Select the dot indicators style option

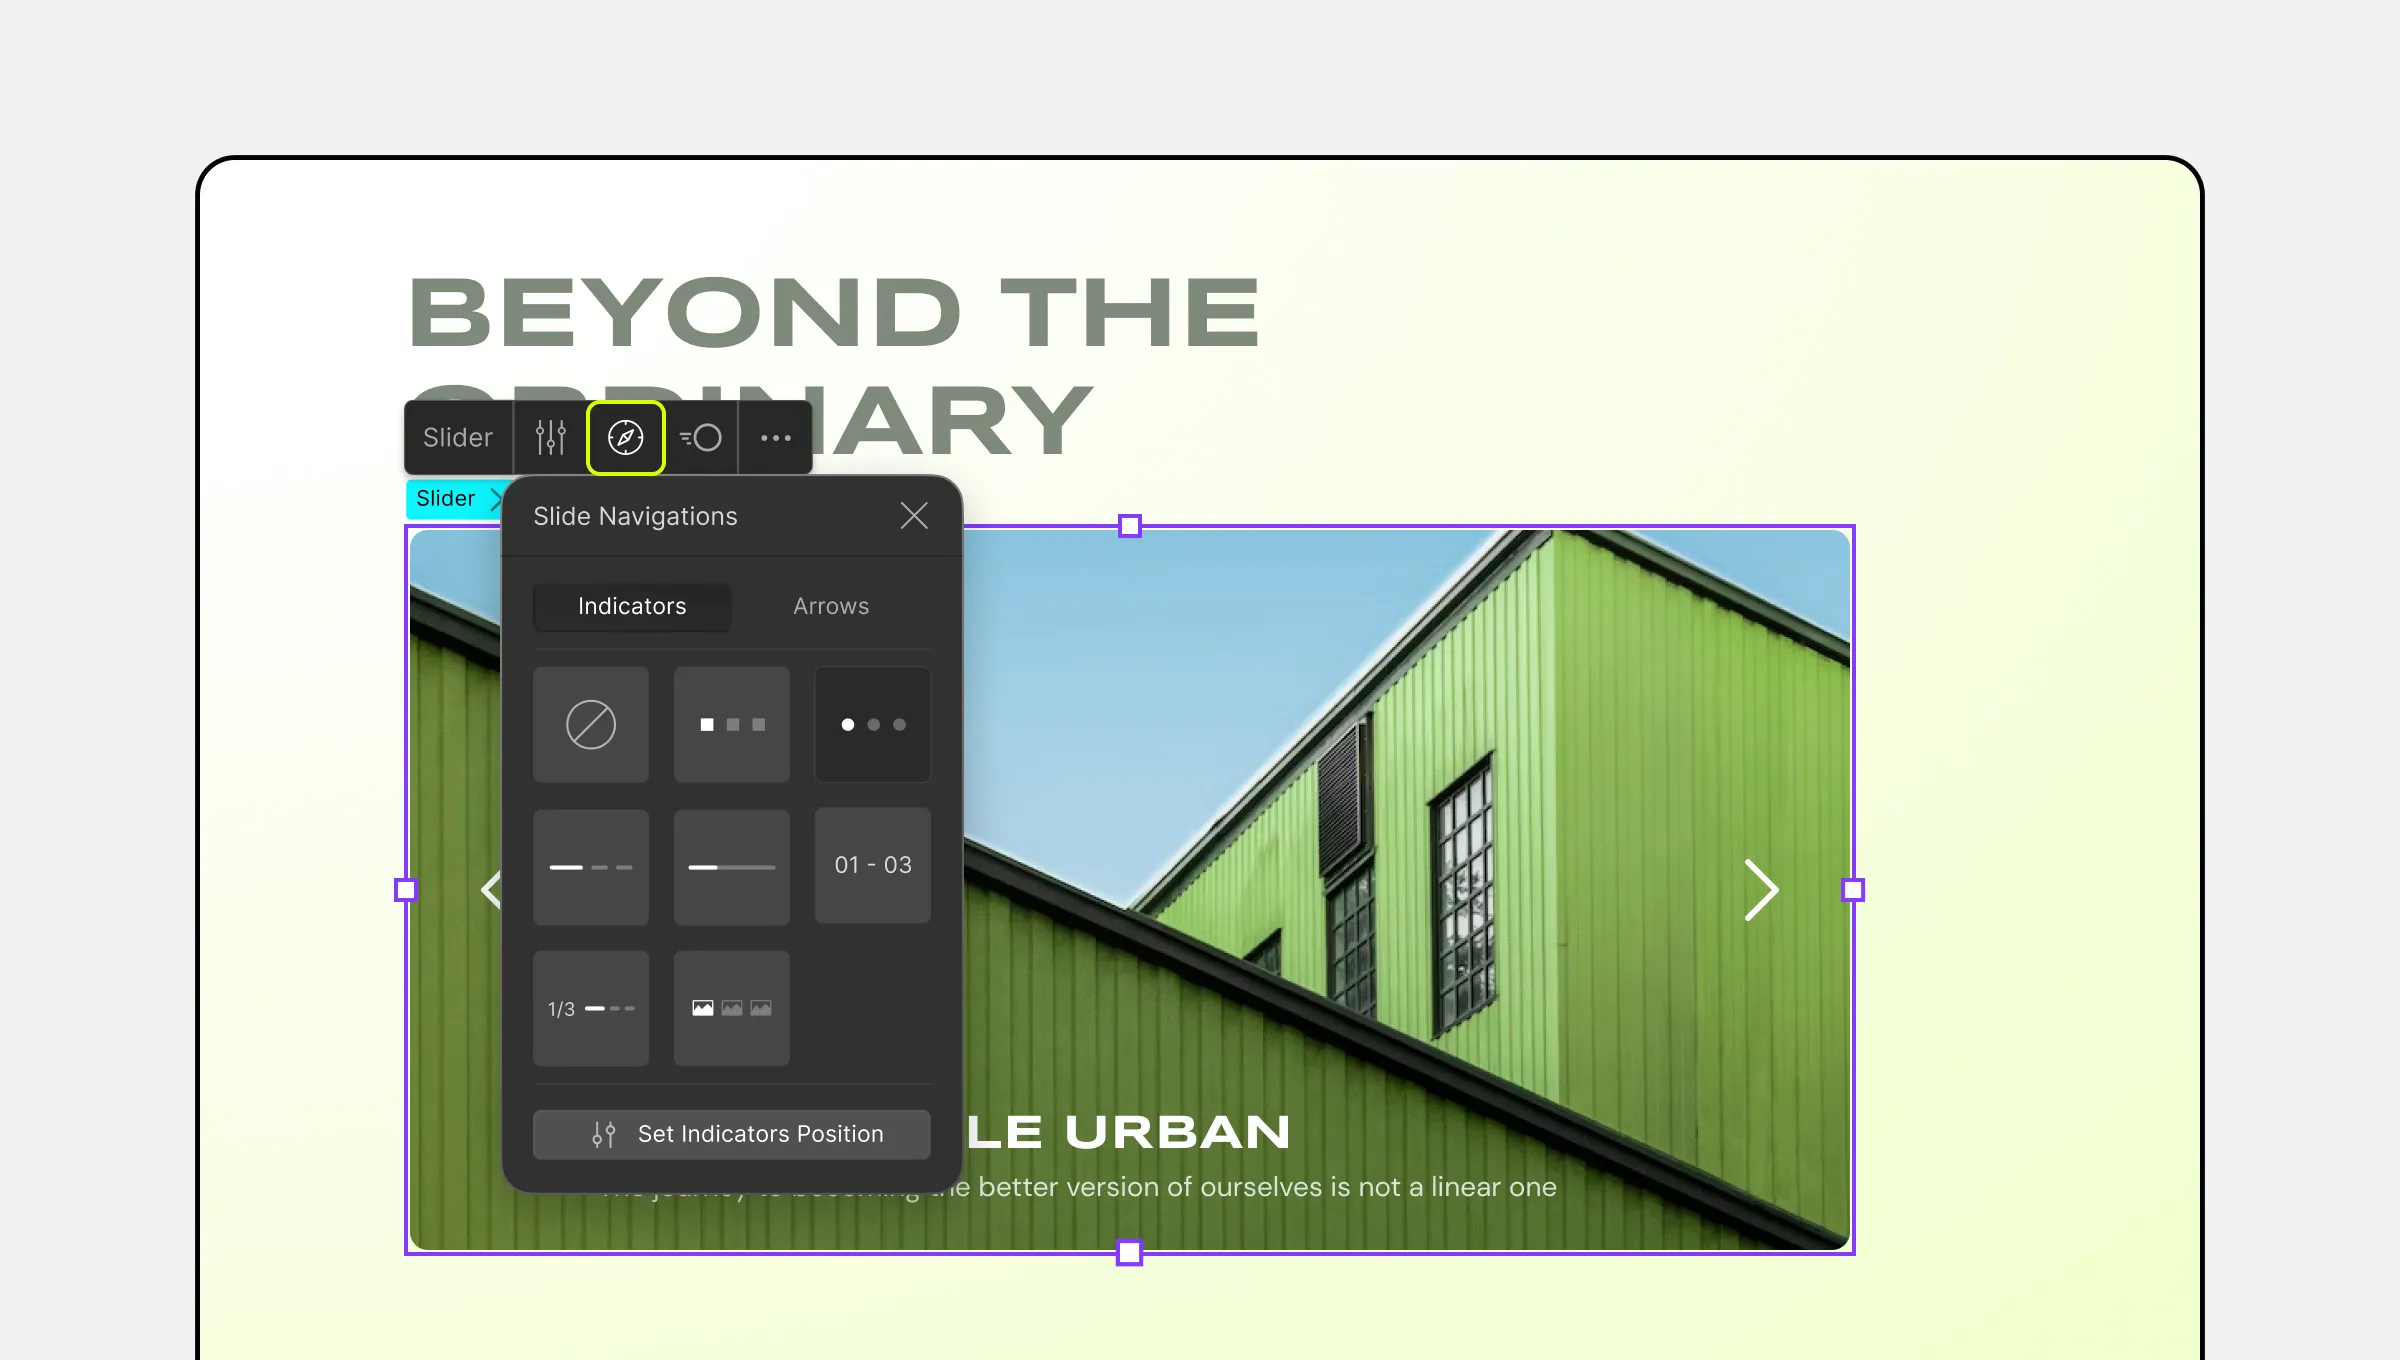872,724
